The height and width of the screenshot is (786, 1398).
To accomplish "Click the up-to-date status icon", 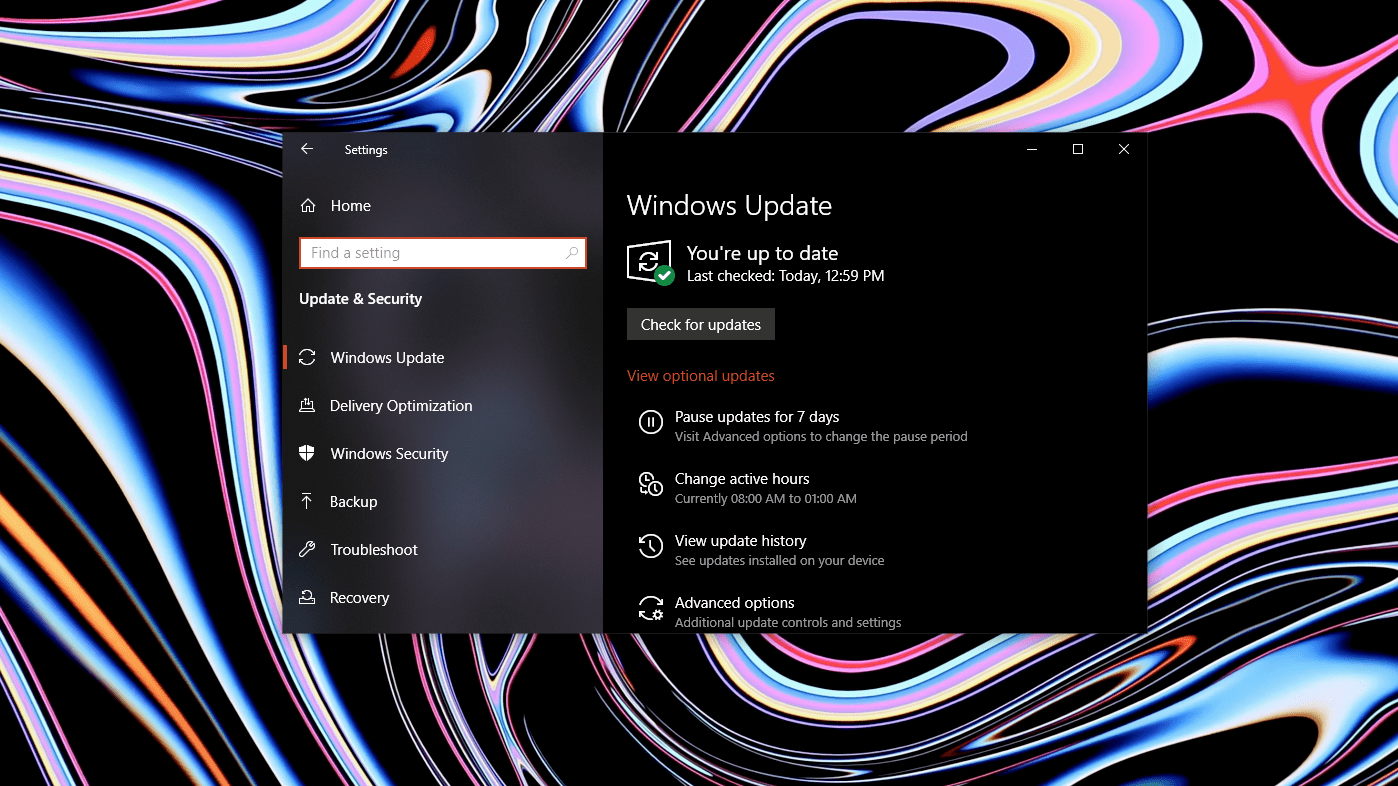I will 650,263.
